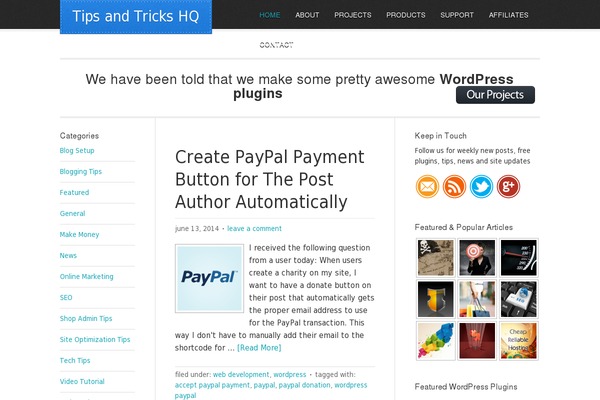Click the Read More link
The image size is (600, 400).
(259, 348)
